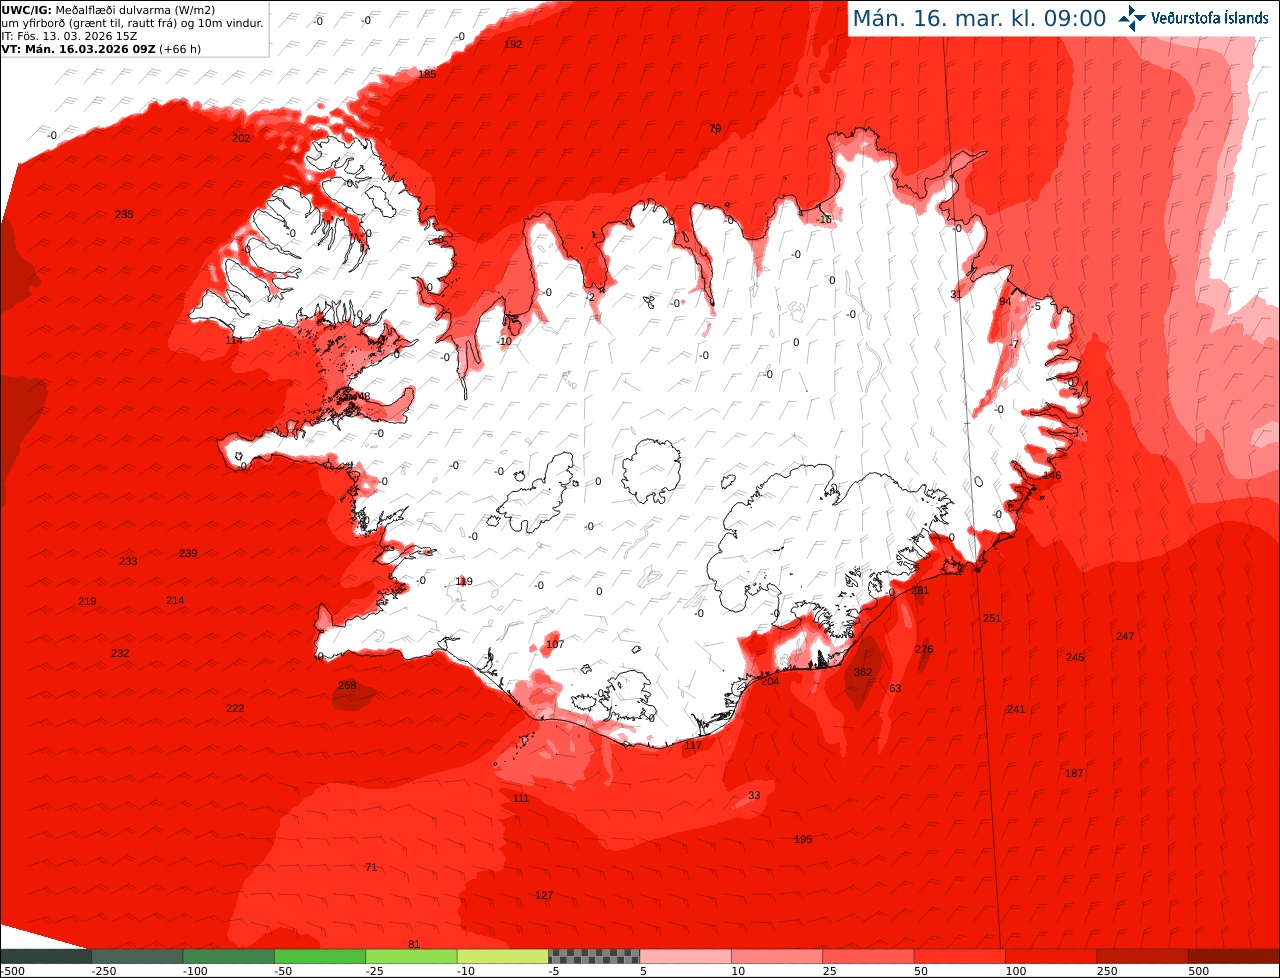Click the 362 flux value off the south-east coast
The image size is (1280, 978).
pyautogui.click(x=863, y=672)
